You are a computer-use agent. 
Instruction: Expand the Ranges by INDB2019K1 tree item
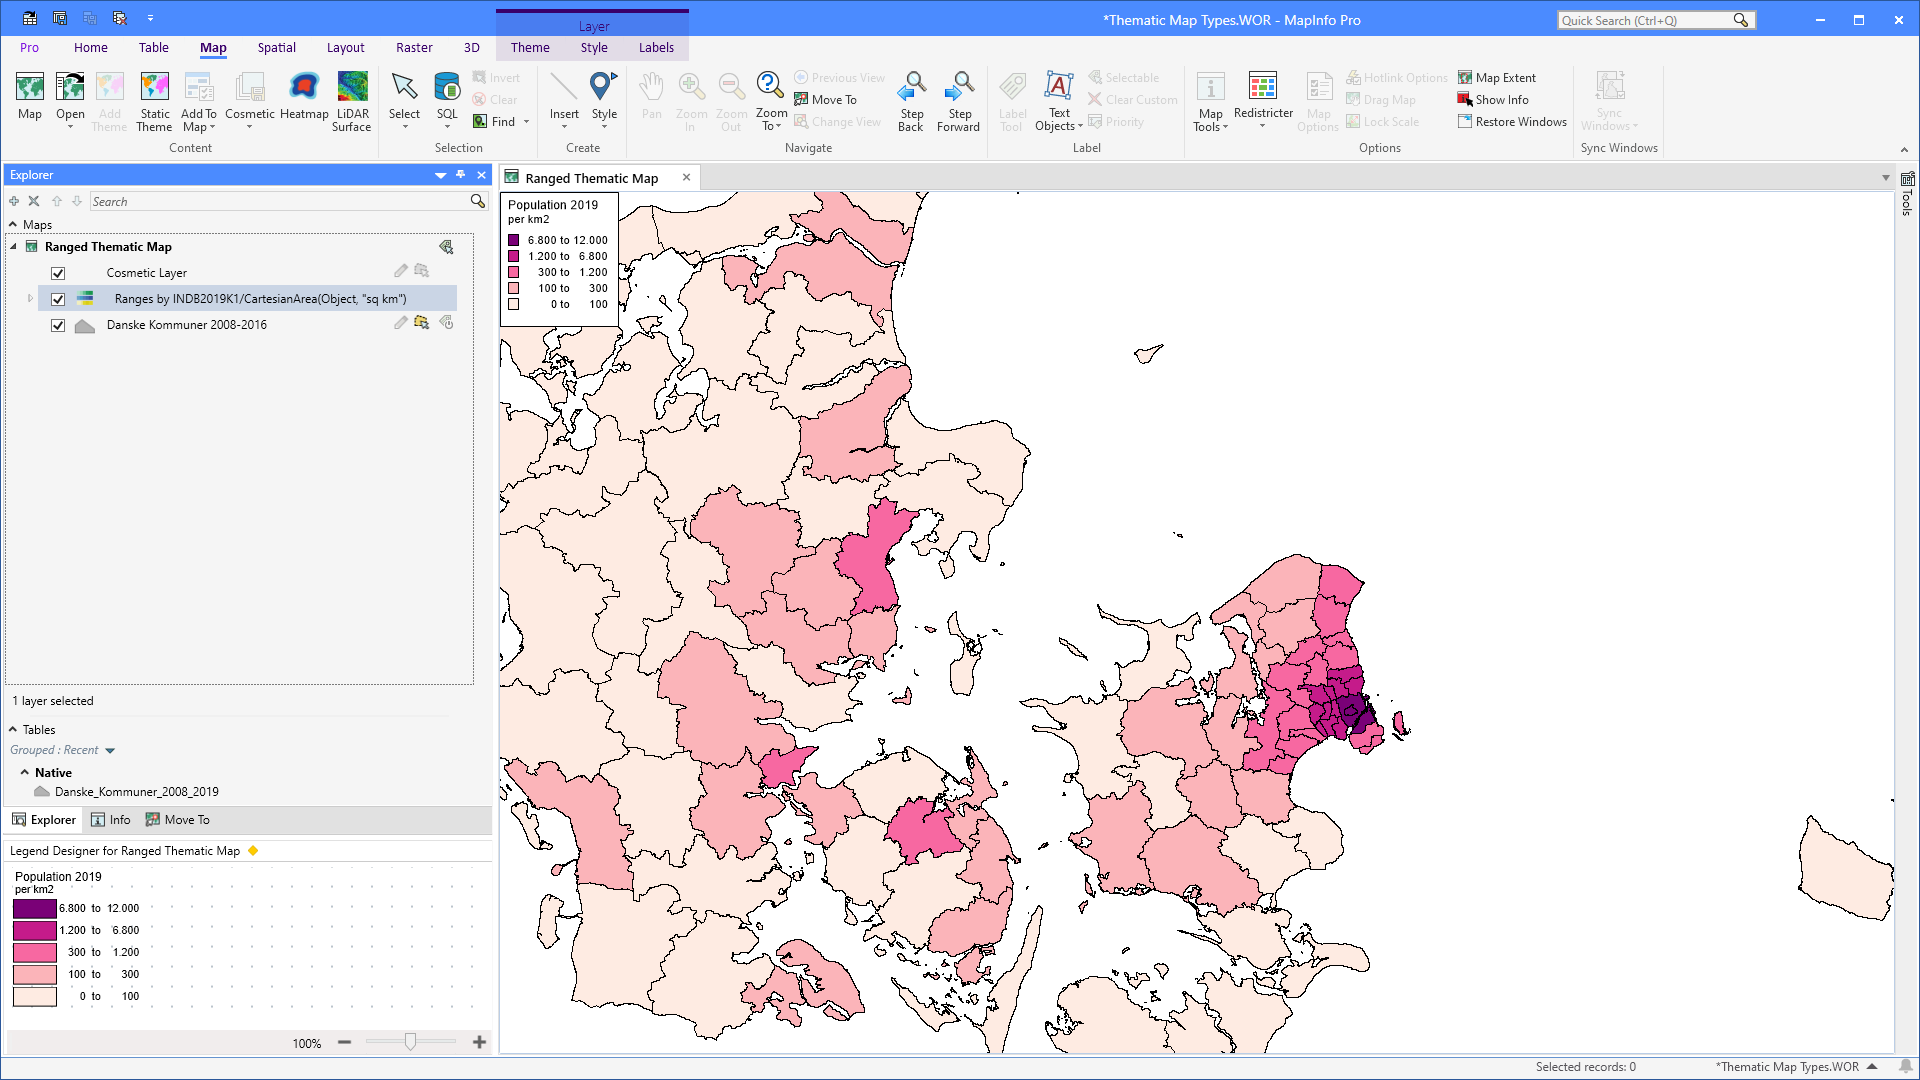29,298
